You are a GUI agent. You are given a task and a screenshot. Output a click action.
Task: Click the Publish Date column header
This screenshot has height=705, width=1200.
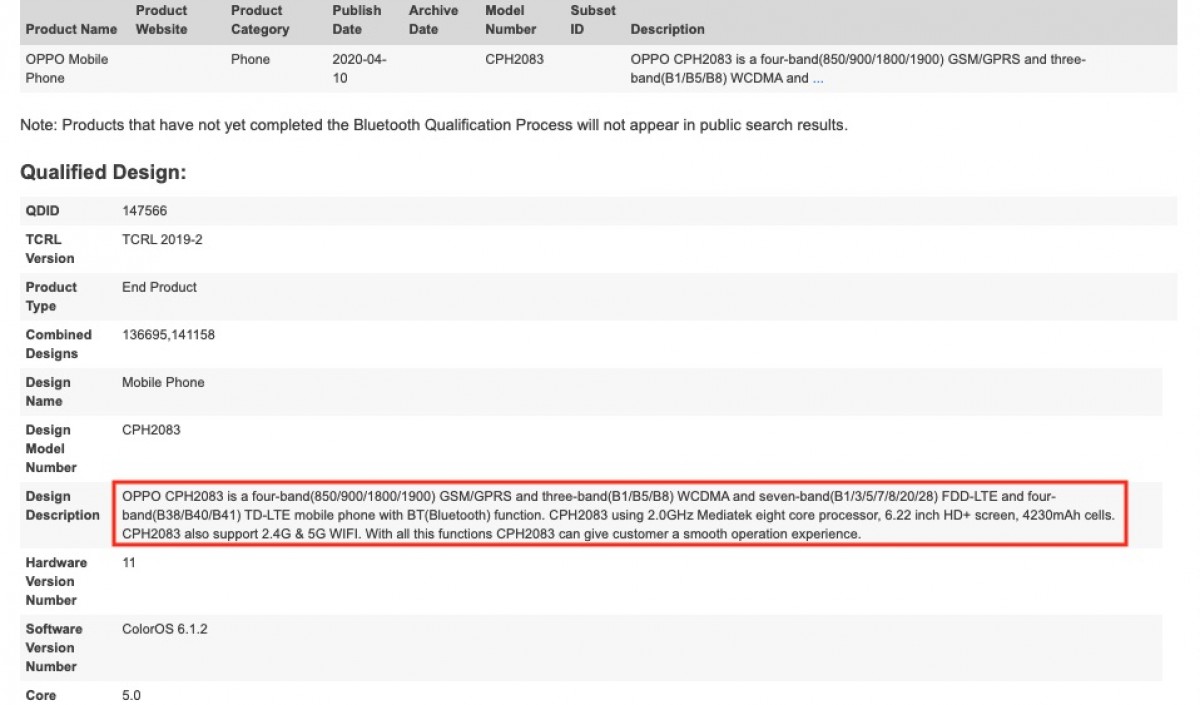click(x=357, y=20)
